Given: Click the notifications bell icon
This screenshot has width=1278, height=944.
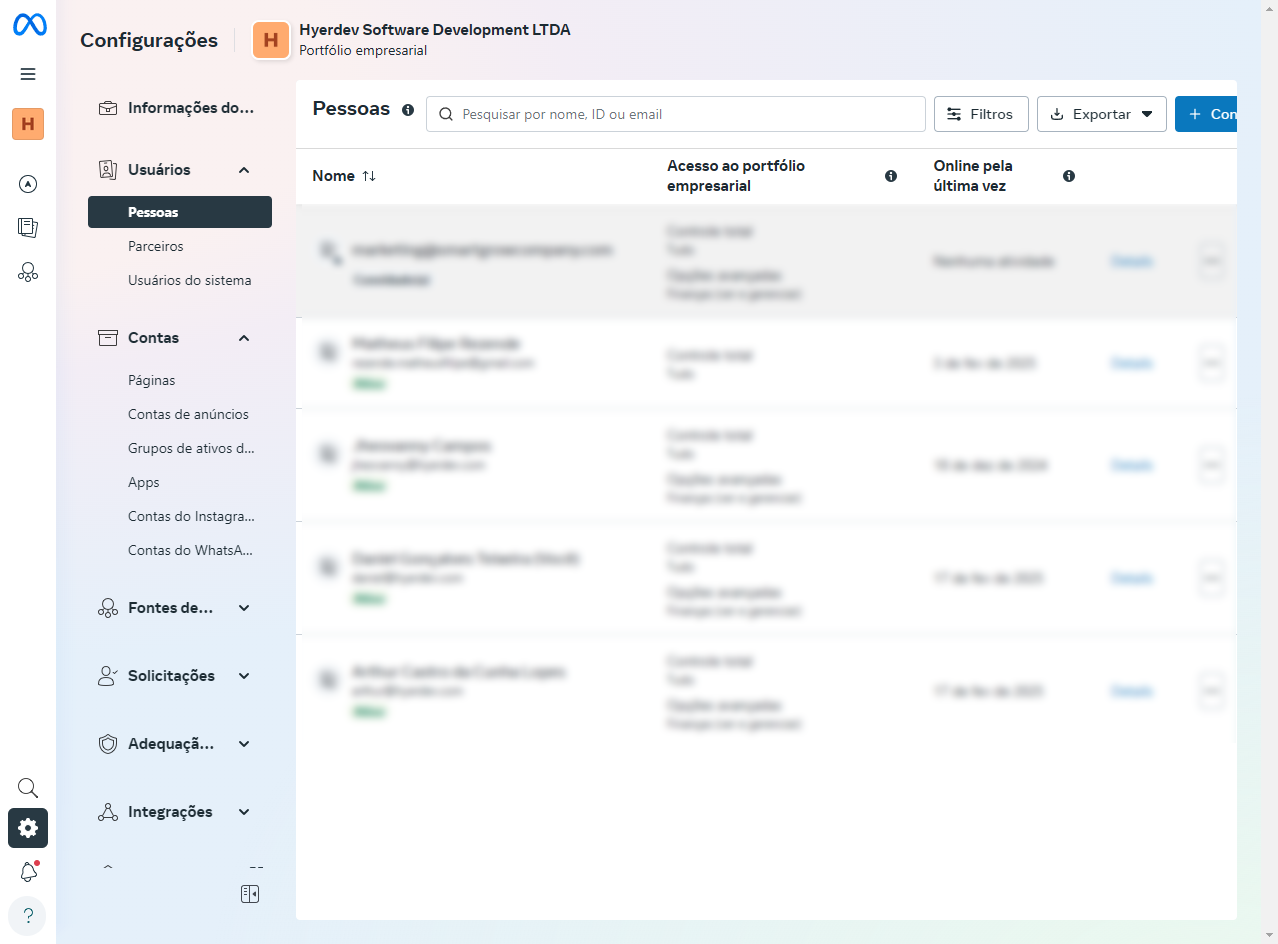Looking at the screenshot, I should [x=28, y=872].
